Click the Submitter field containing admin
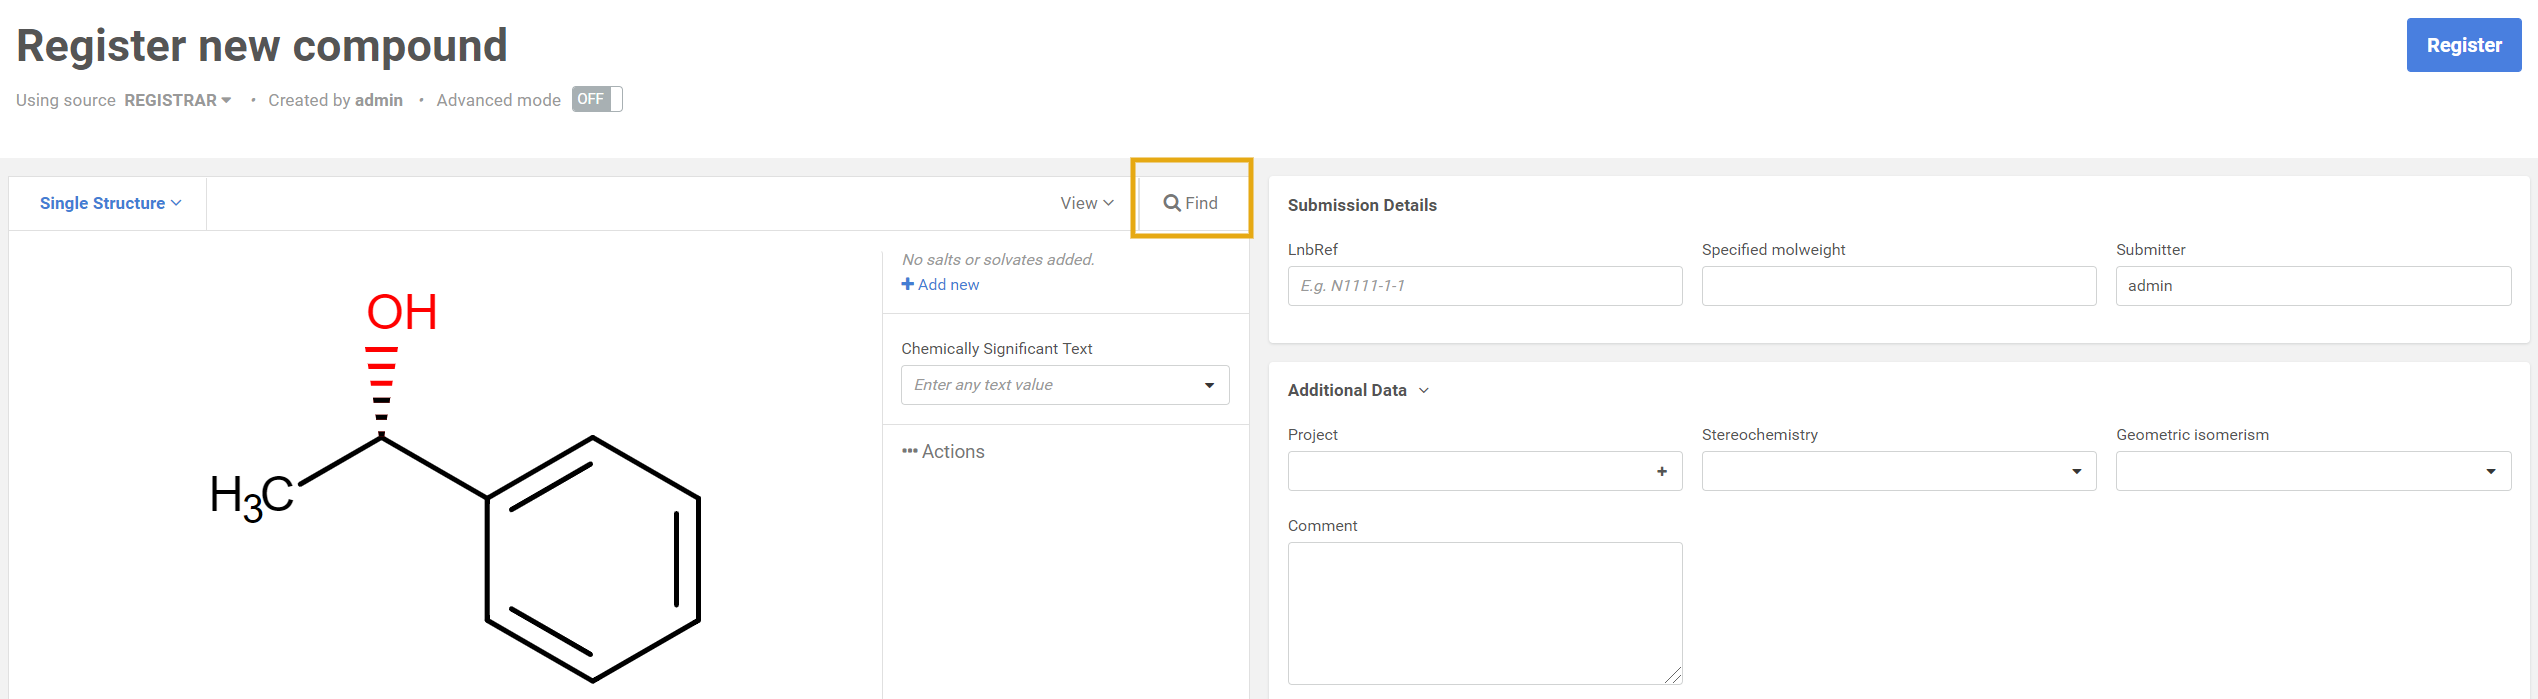Image resolution: width=2538 pixels, height=699 pixels. 2312,286
